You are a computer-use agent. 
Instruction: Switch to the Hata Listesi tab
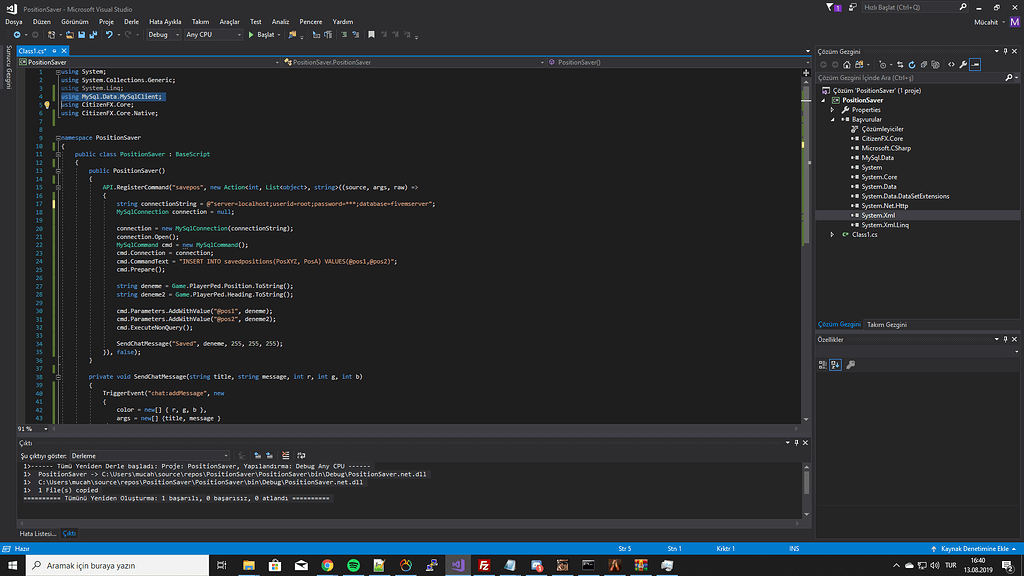point(39,533)
